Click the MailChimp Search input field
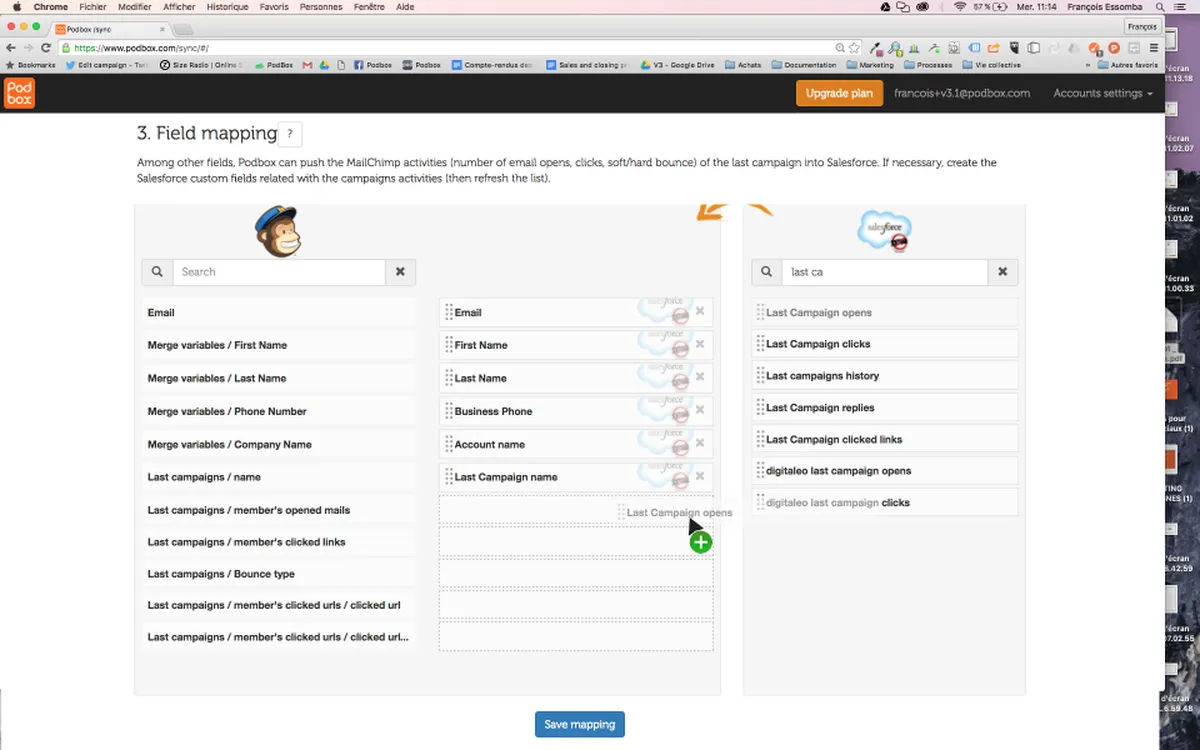 (279, 271)
